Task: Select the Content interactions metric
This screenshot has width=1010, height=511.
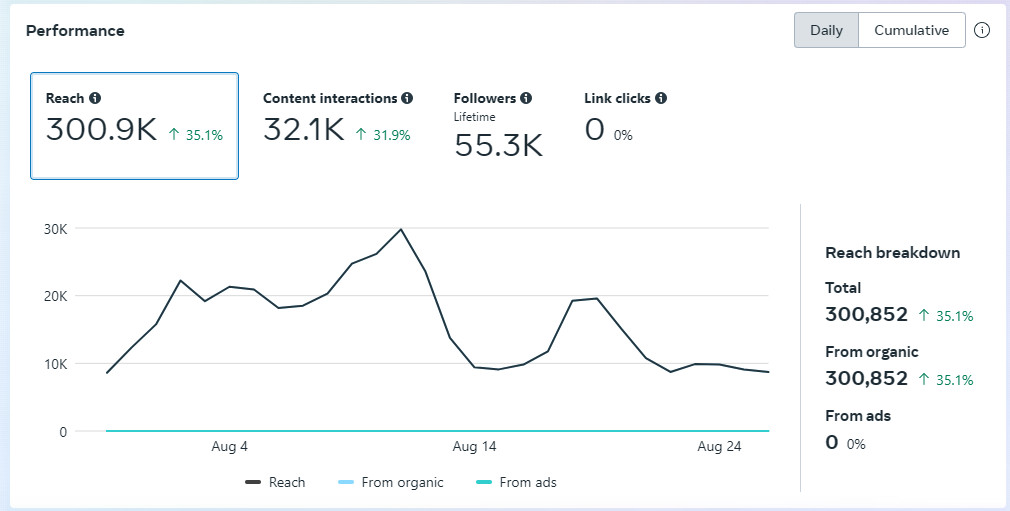Action: (x=337, y=120)
